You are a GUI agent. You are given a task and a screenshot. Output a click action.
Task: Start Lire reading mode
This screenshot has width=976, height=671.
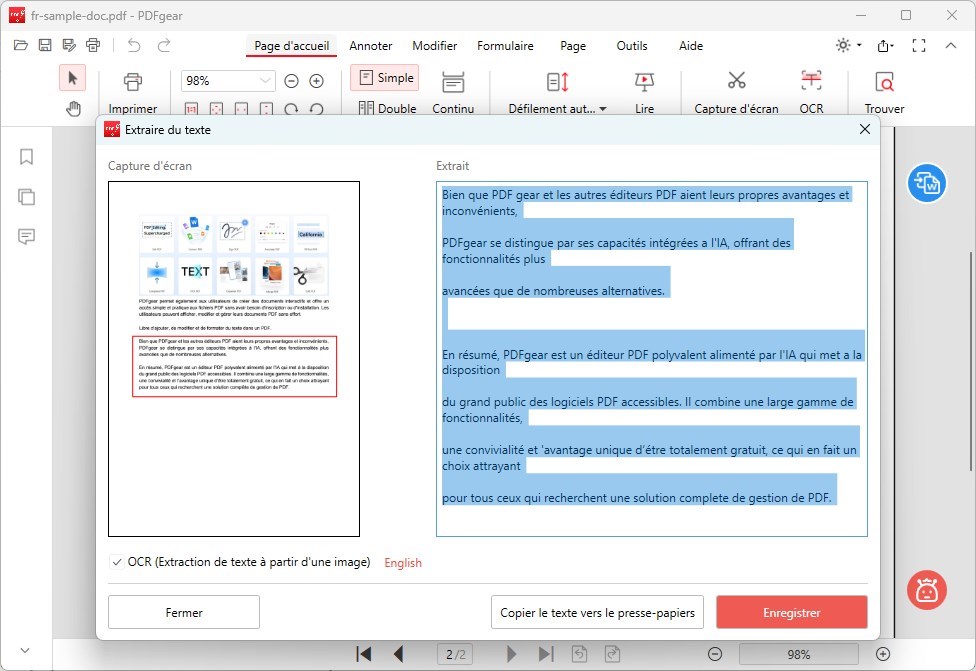click(644, 90)
